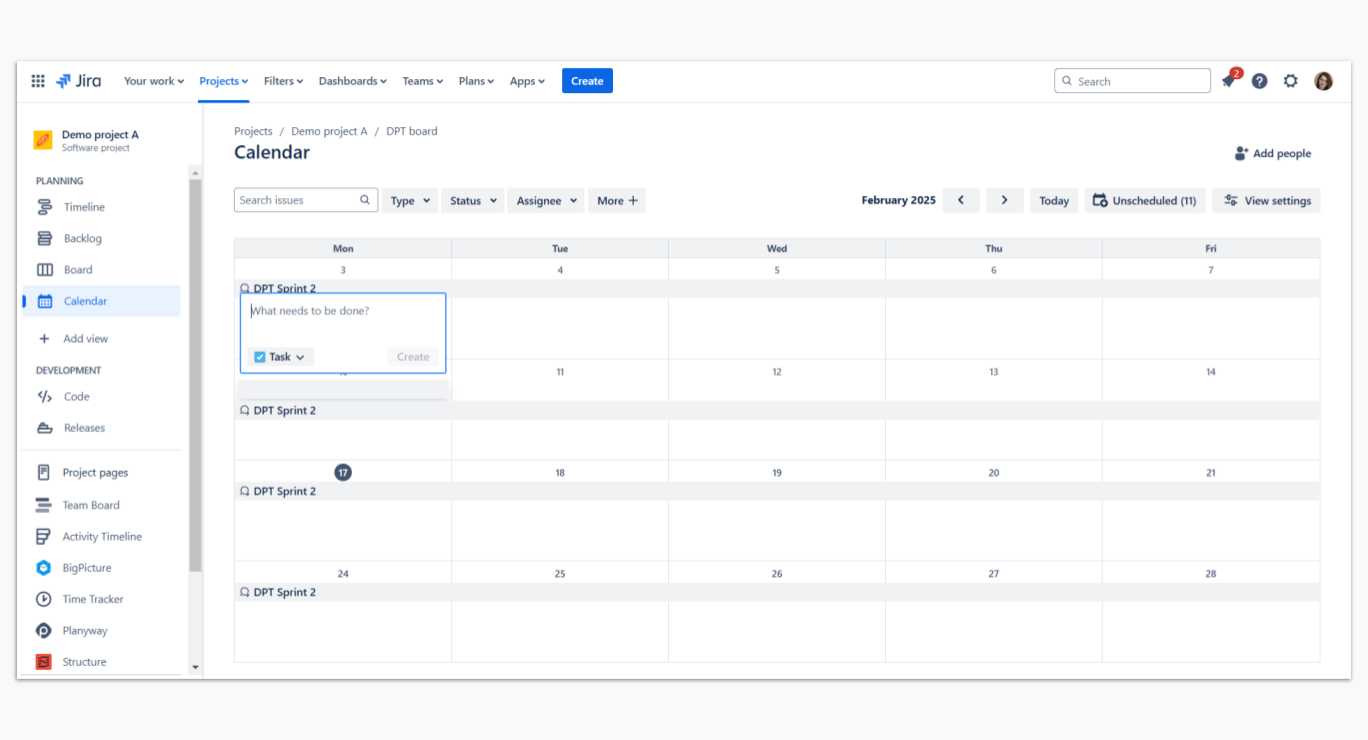Screen dimensions: 1368x740
Task: Click the help question mark icon
Action: point(1259,81)
